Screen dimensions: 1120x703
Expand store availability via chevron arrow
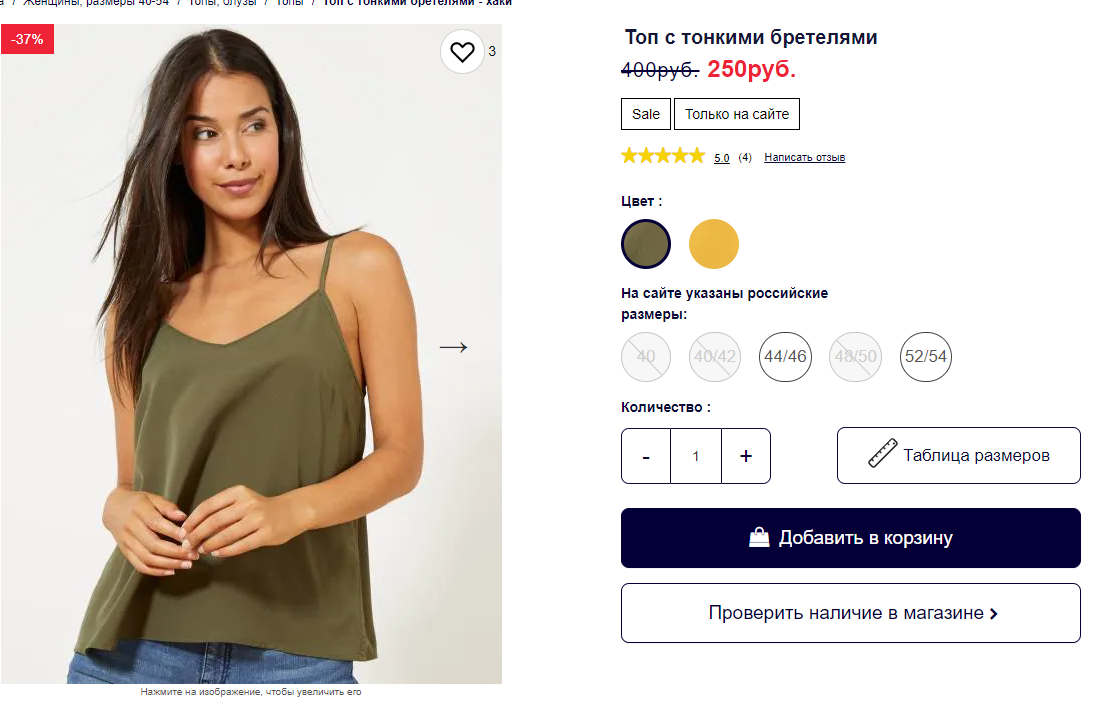tap(994, 613)
